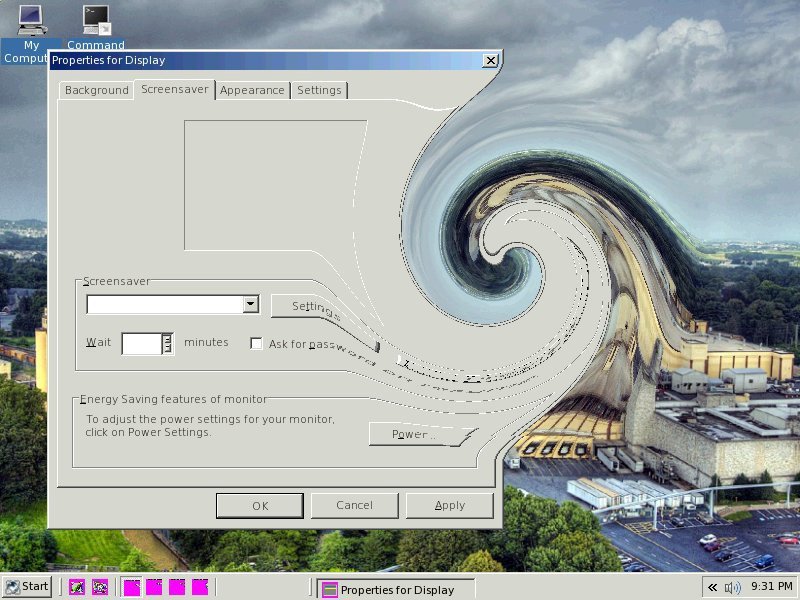Enable Ask for password checkbox

click(256, 344)
